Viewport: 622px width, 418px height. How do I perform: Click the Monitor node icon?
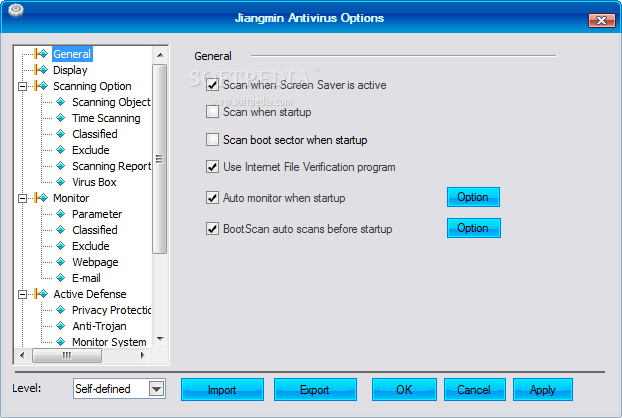[41, 197]
